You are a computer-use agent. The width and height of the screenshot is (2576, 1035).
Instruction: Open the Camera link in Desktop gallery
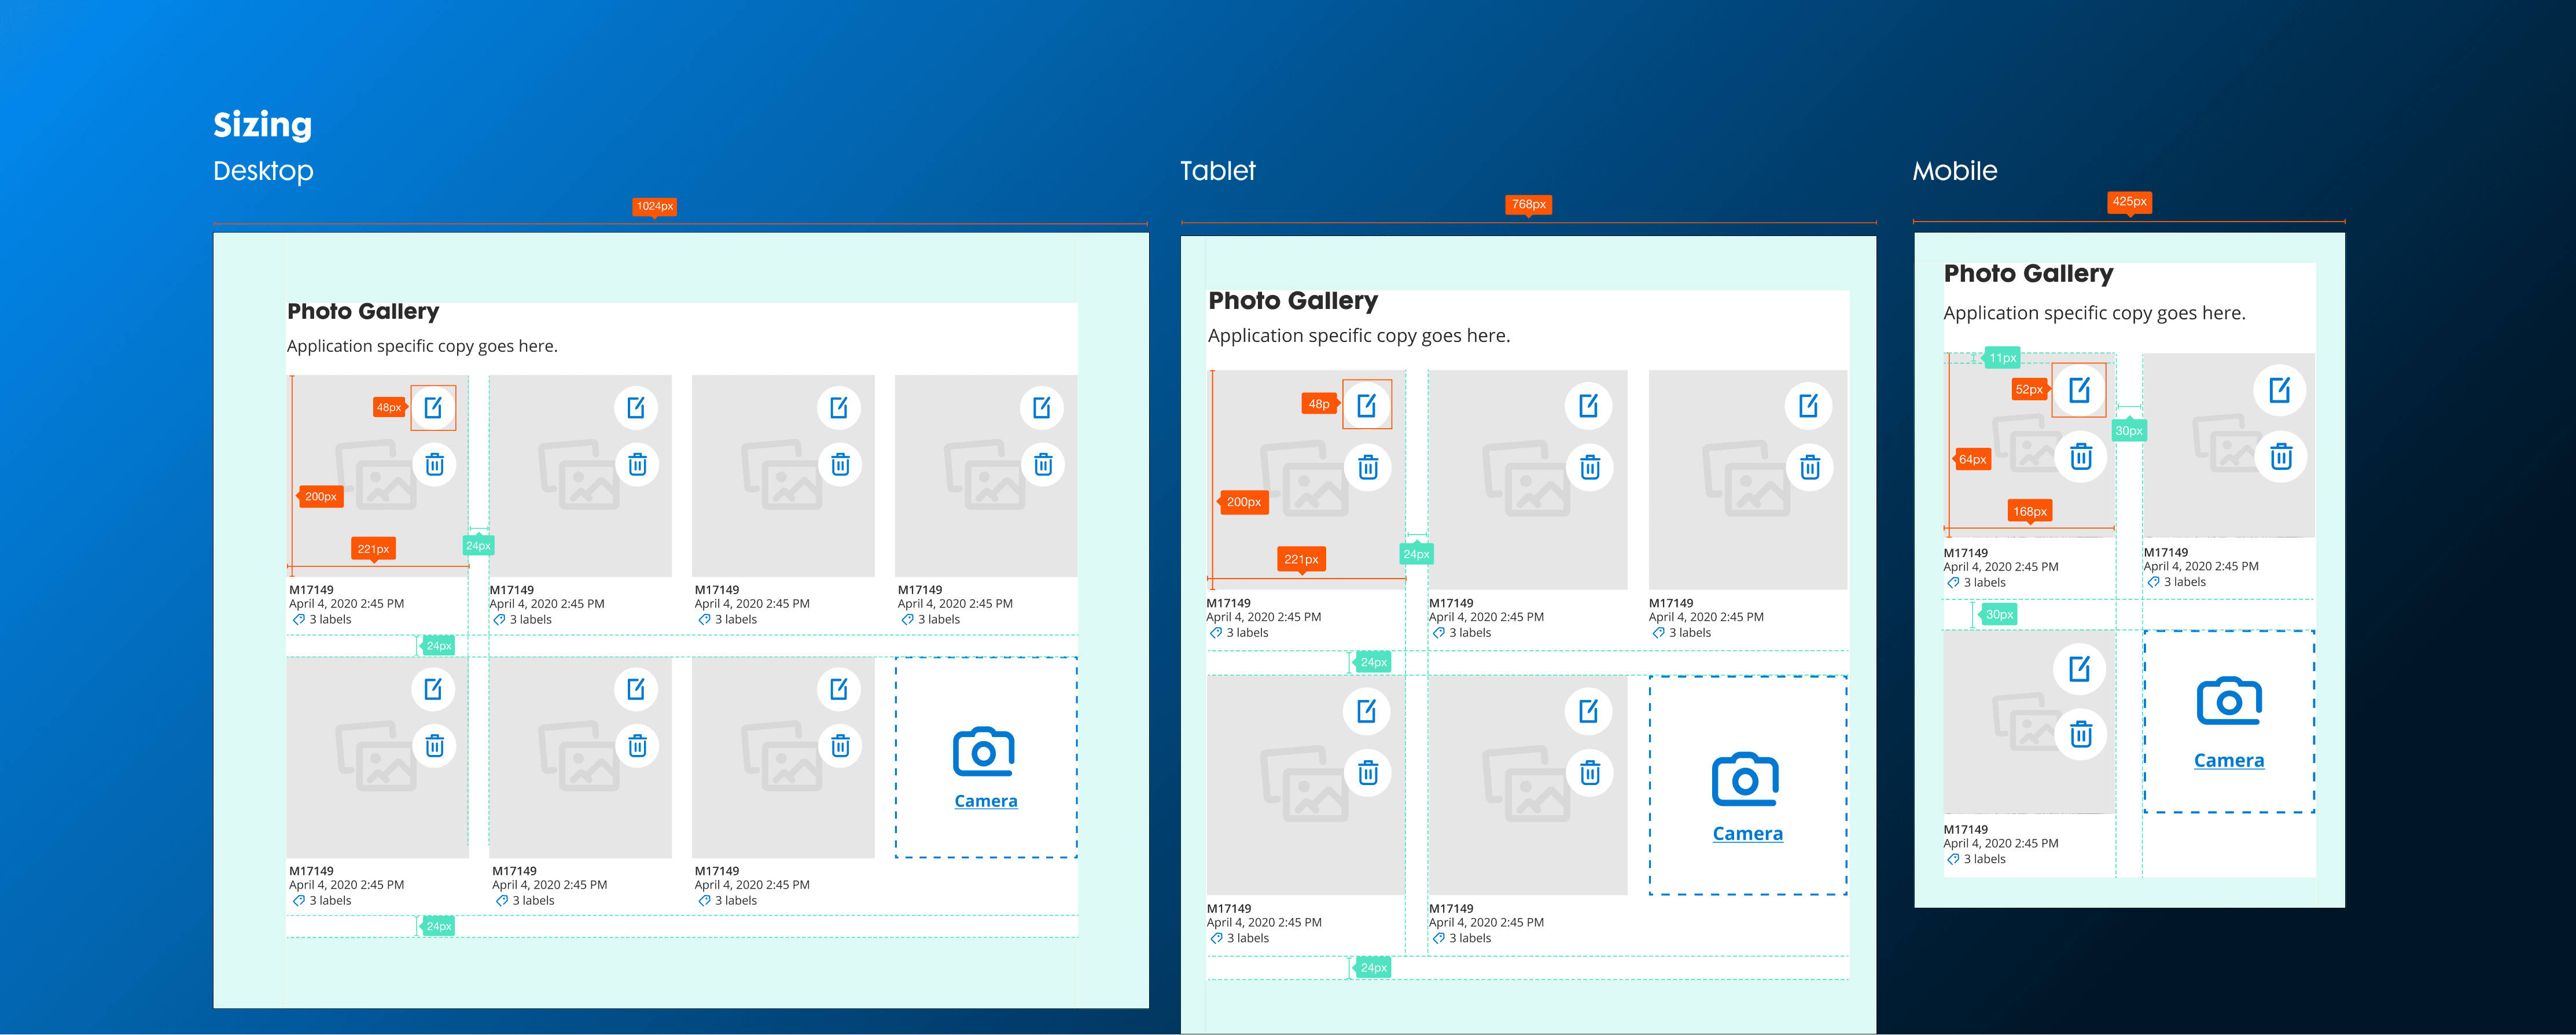coord(985,801)
